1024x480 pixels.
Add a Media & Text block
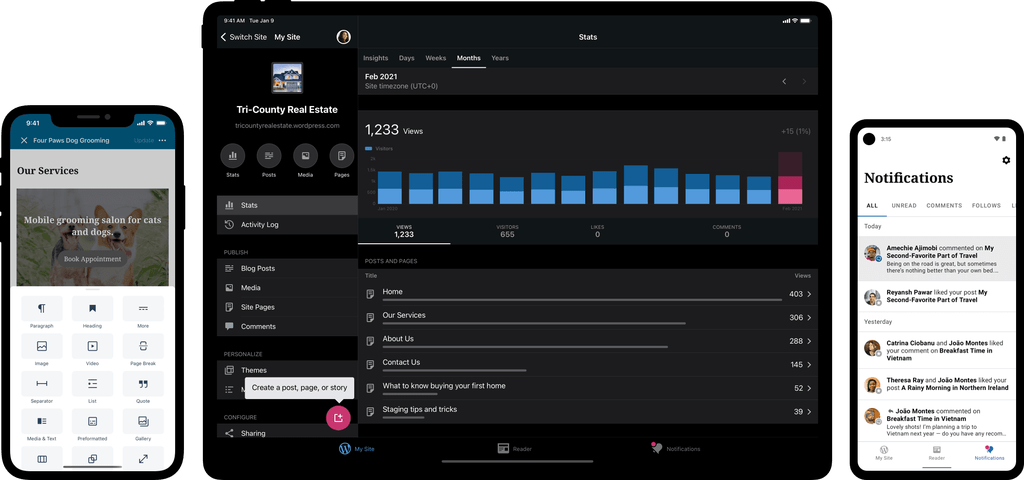42,421
